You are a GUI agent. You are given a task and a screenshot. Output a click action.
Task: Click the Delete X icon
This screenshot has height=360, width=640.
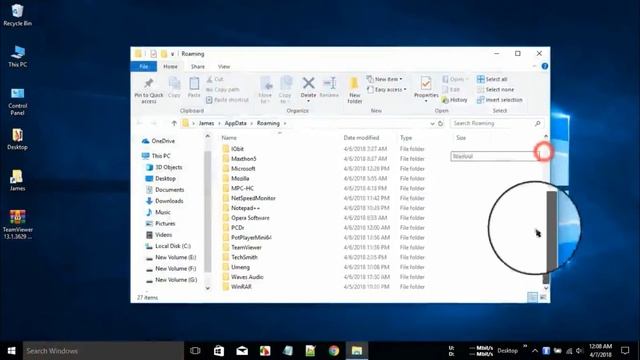(308, 83)
